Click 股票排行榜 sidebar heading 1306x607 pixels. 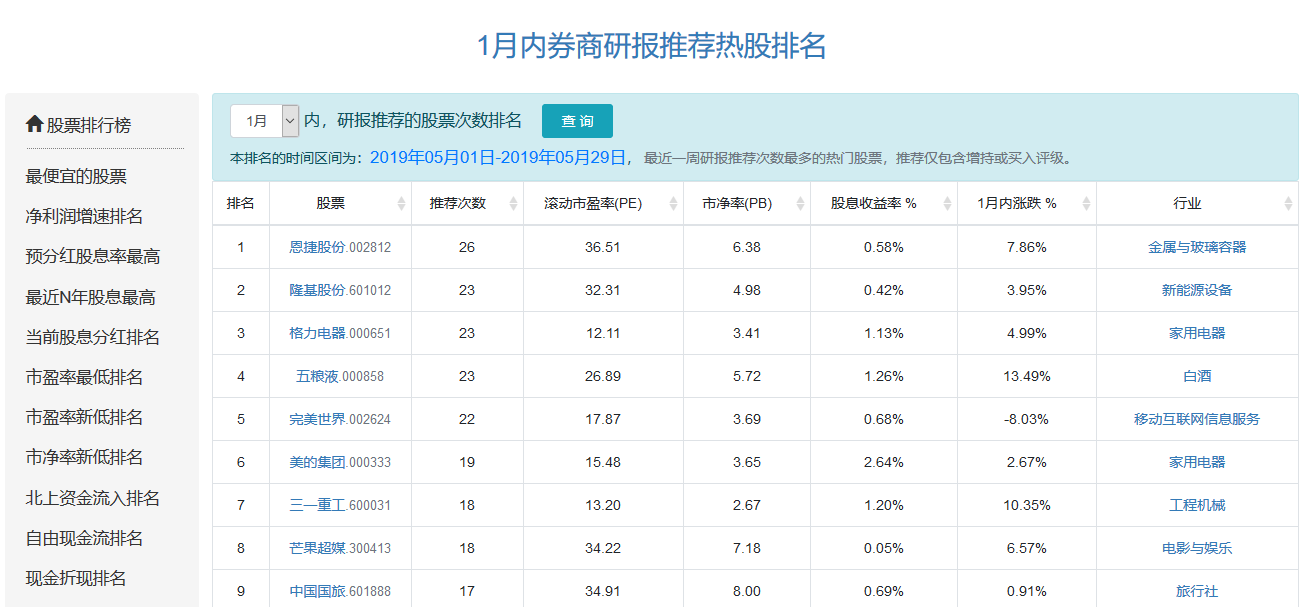click(89, 125)
